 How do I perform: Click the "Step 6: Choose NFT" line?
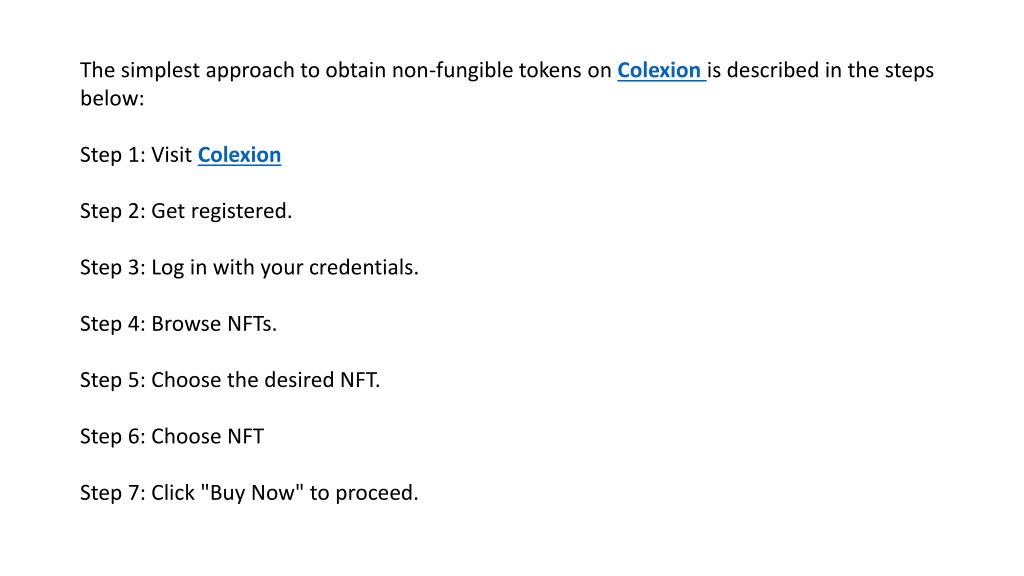(x=172, y=436)
